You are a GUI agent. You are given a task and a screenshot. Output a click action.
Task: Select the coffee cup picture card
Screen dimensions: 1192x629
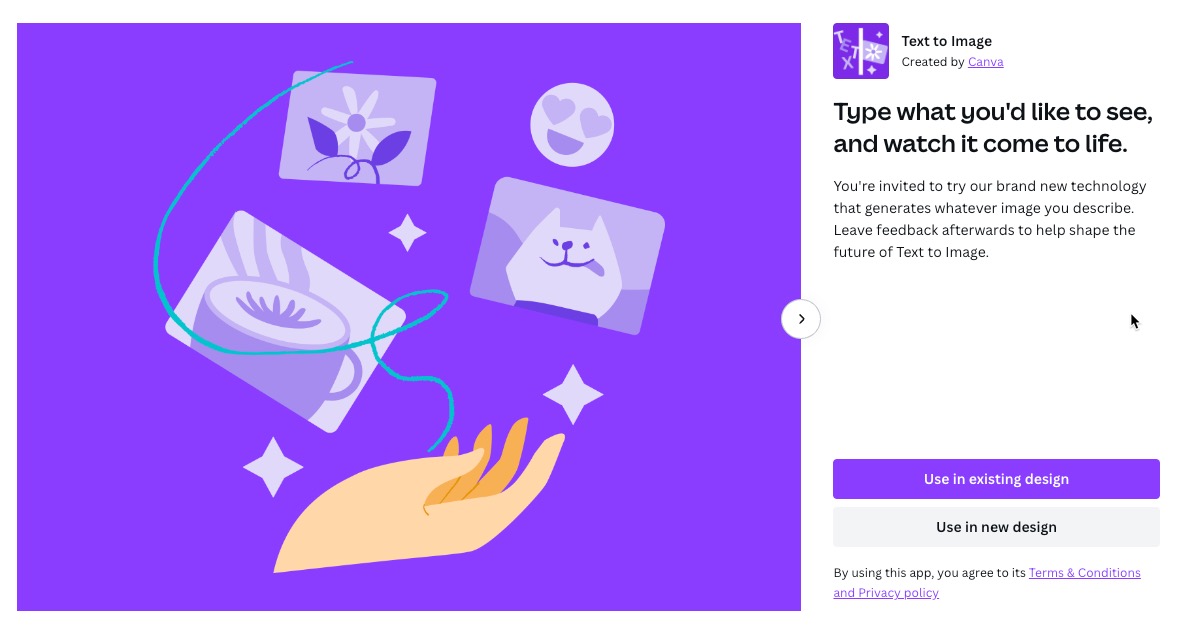click(286, 322)
